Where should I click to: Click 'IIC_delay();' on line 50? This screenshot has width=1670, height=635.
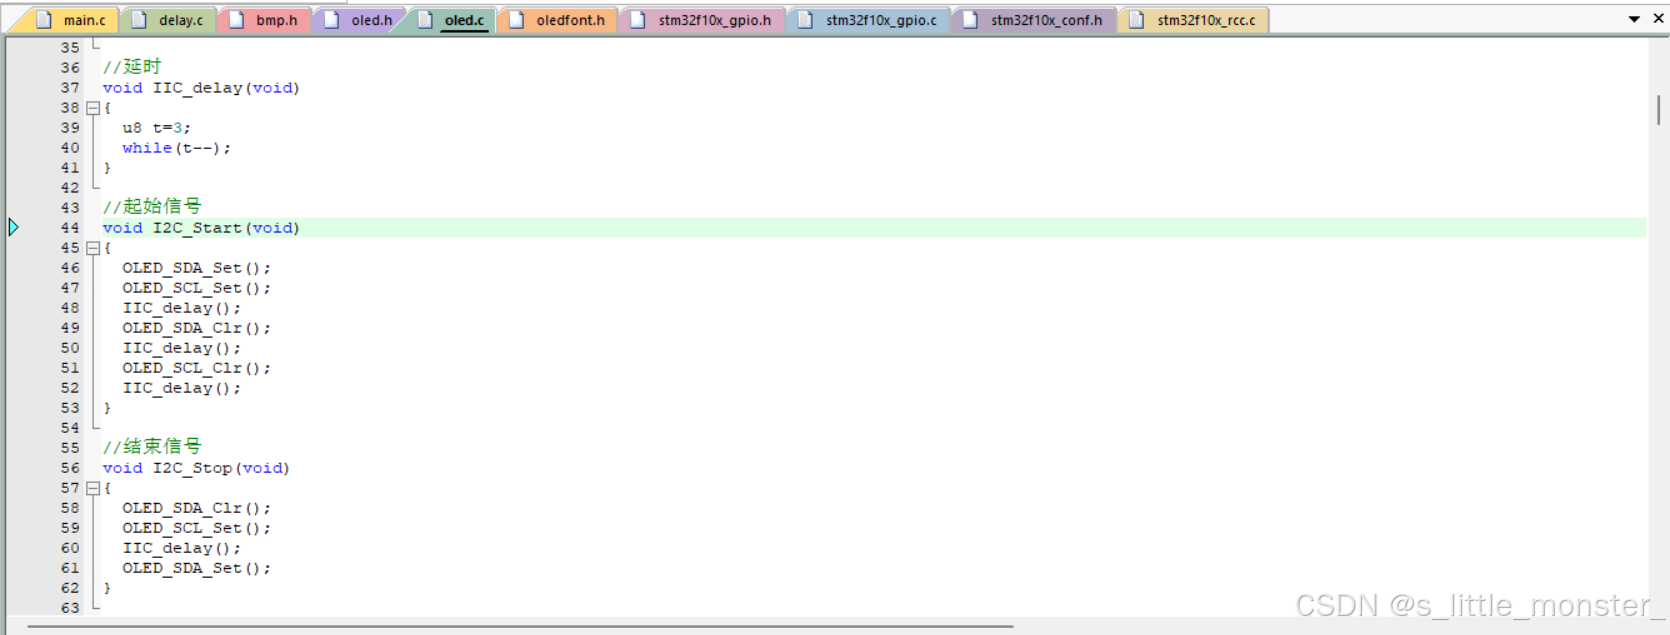click(181, 348)
